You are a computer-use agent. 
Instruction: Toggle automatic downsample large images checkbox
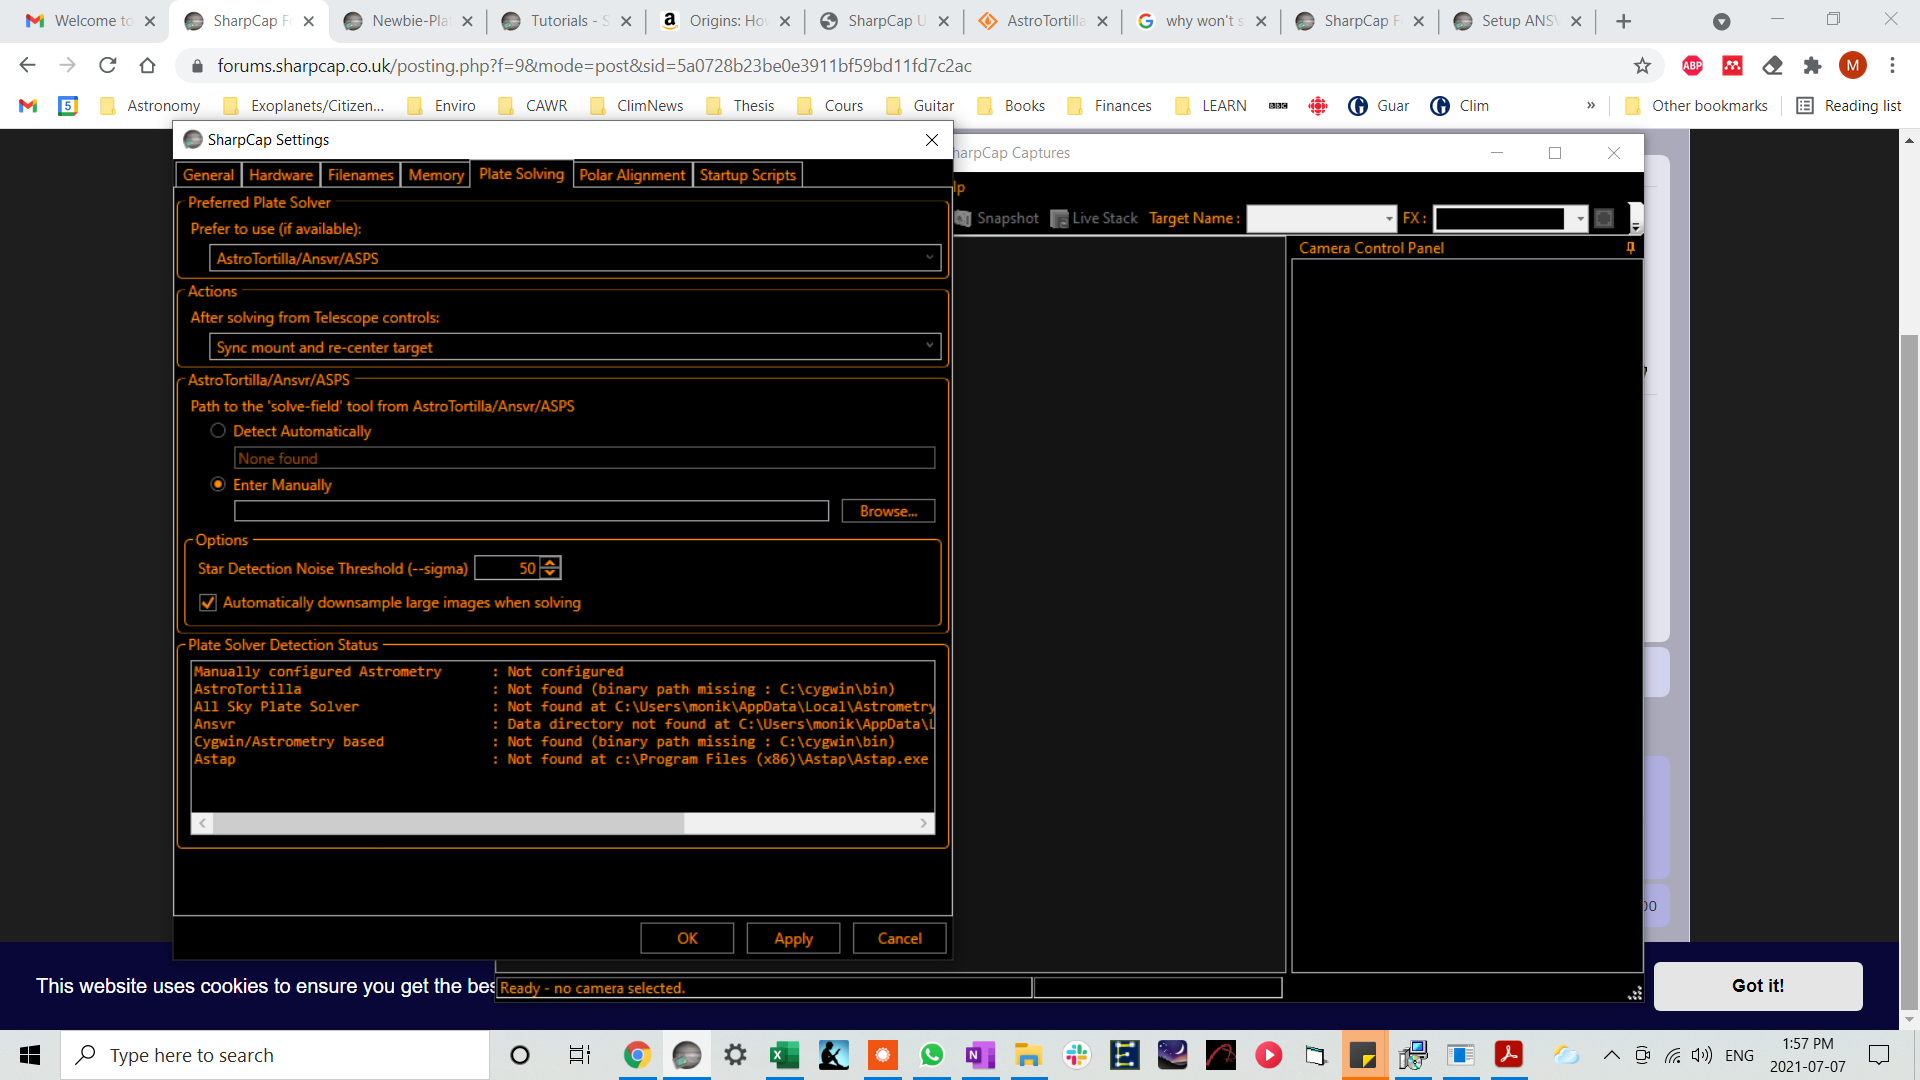pos(208,603)
